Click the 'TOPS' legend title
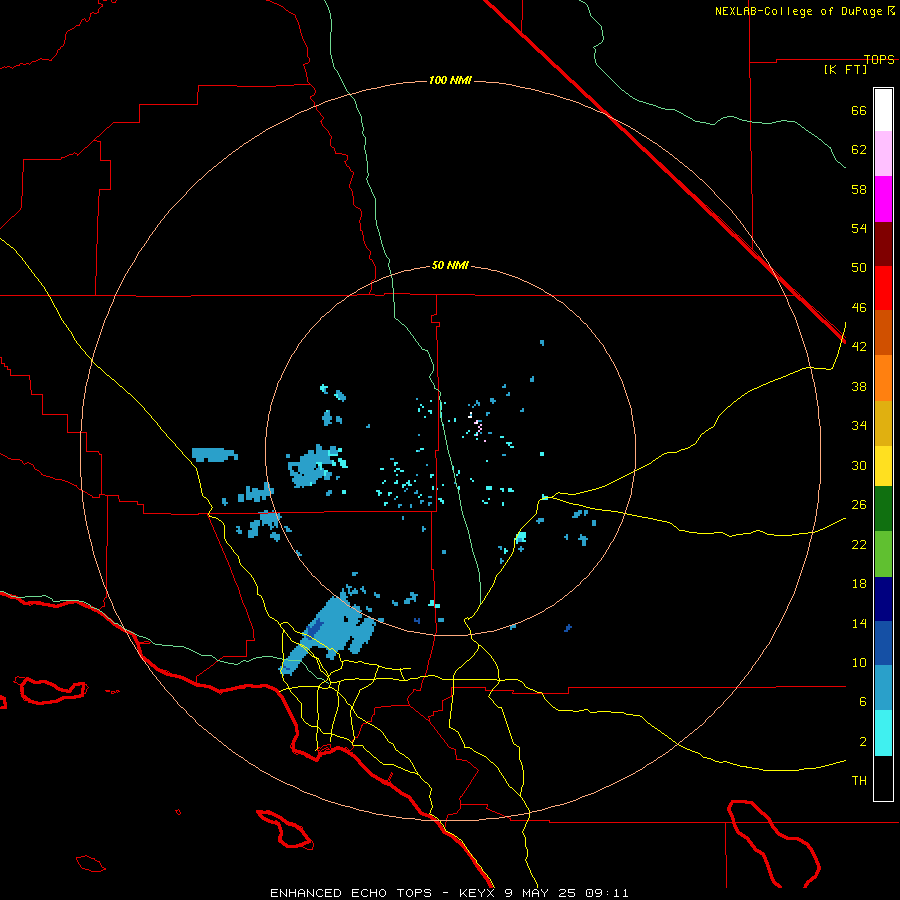Viewport: 900px width, 900px height. click(879, 59)
